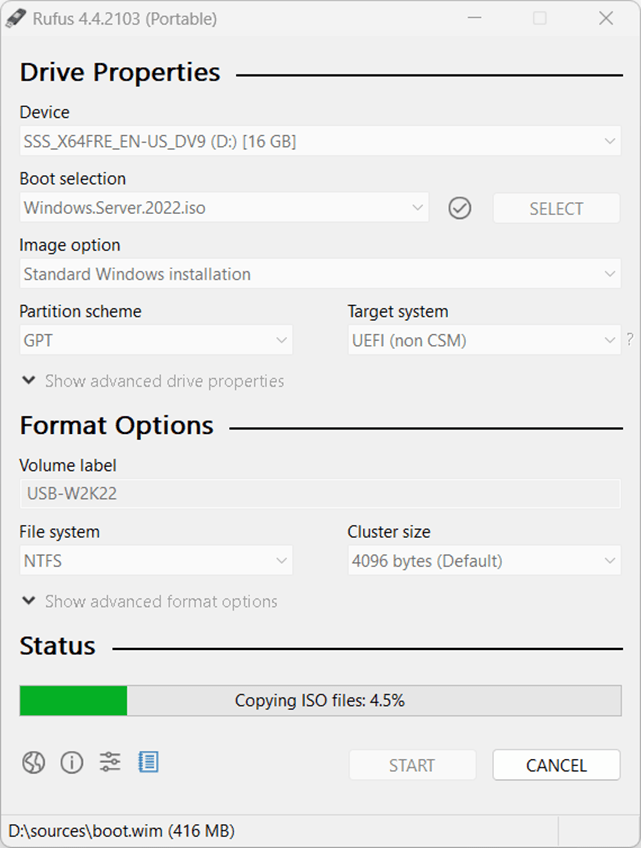641x848 pixels.
Task: Click the SELECT button
Action: [x=556, y=208]
